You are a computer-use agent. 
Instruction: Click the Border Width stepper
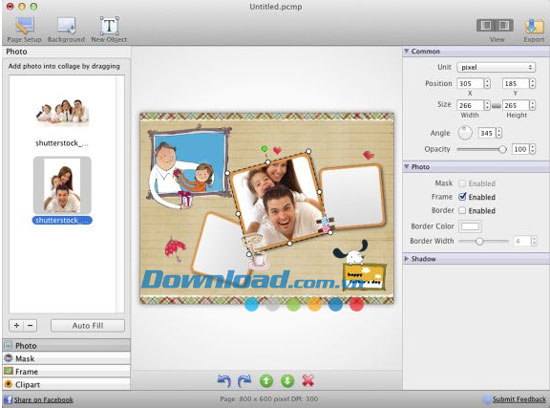[x=534, y=241]
